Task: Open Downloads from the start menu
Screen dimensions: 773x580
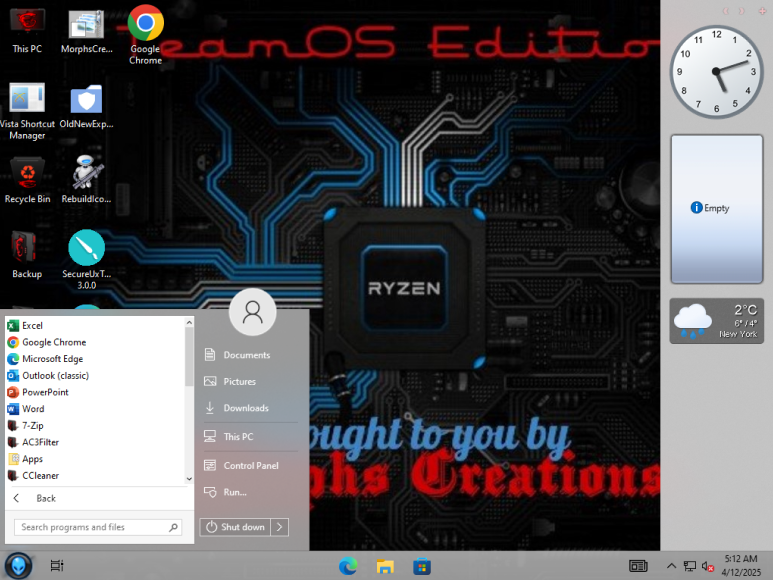Action: tap(250, 408)
